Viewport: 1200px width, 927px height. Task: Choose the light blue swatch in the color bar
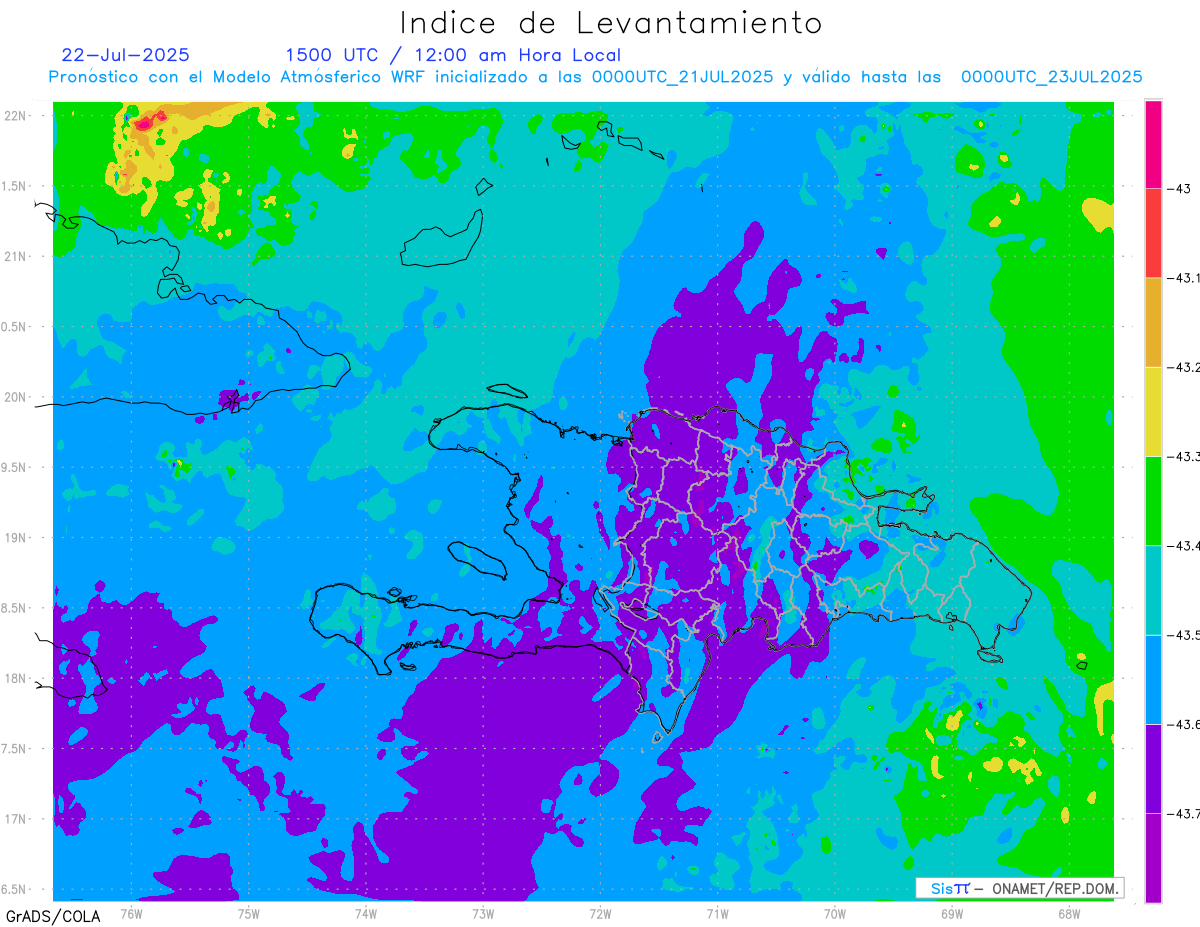(x=1153, y=679)
